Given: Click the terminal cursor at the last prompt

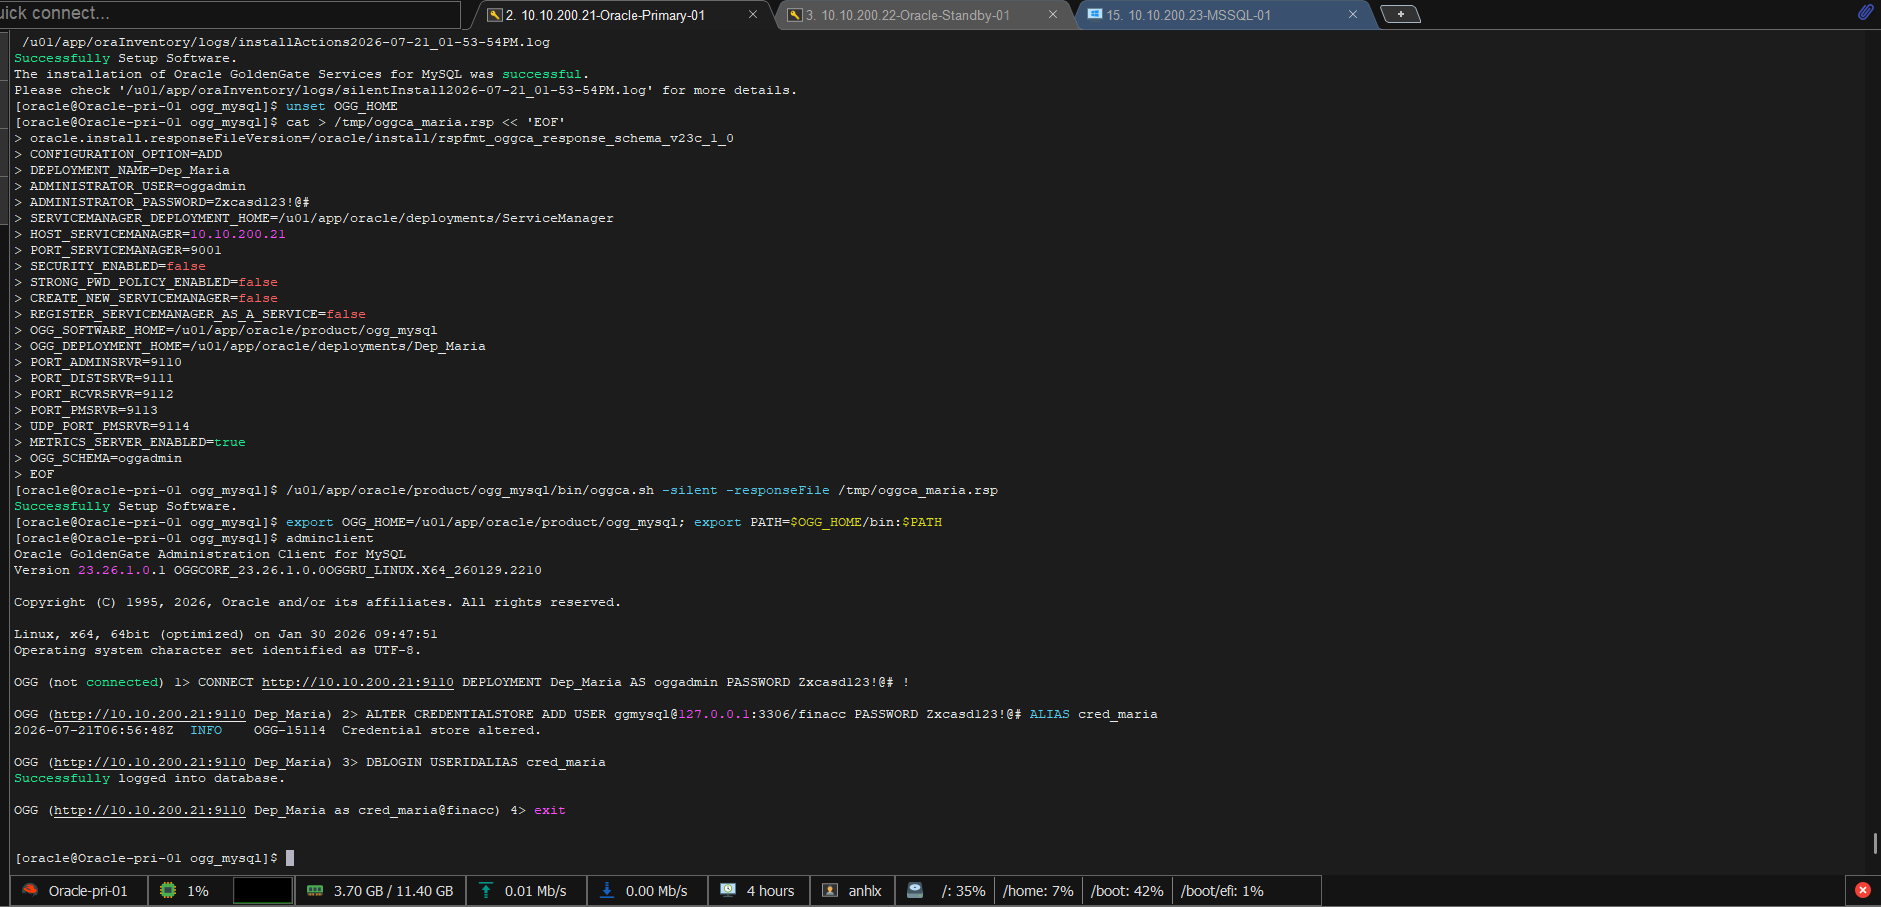Looking at the screenshot, I should tap(290, 858).
